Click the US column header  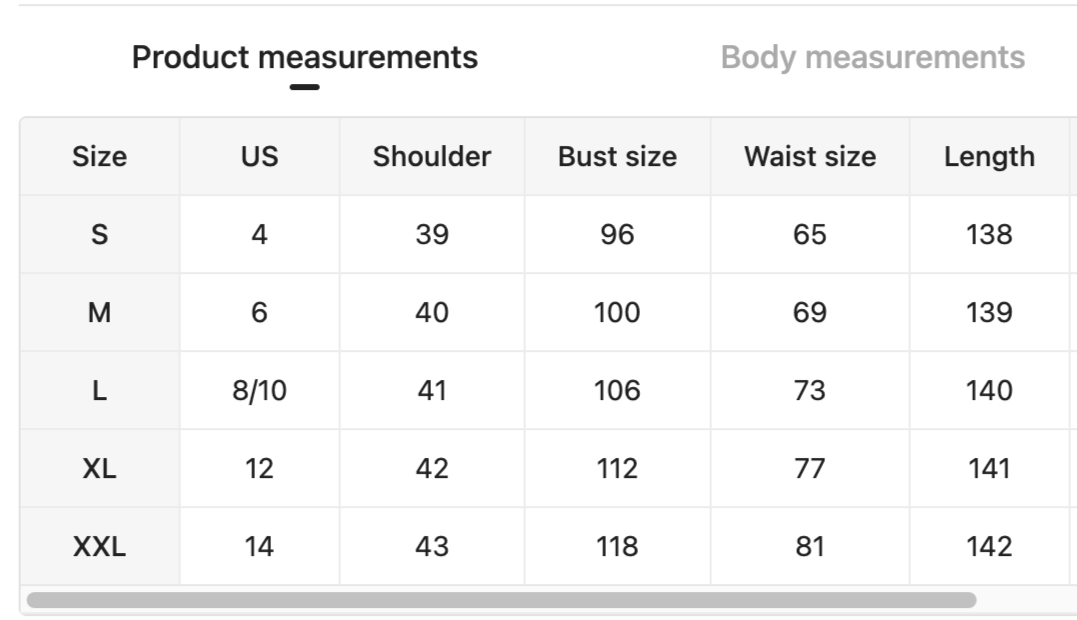click(x=259, y=157)
